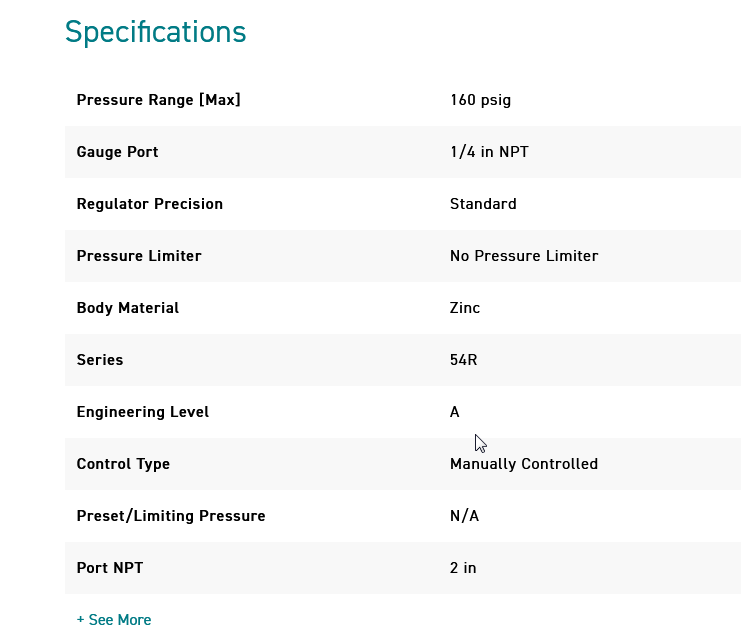Select the Engineering Level label
The image size is (741, 641).
[143, 412]
